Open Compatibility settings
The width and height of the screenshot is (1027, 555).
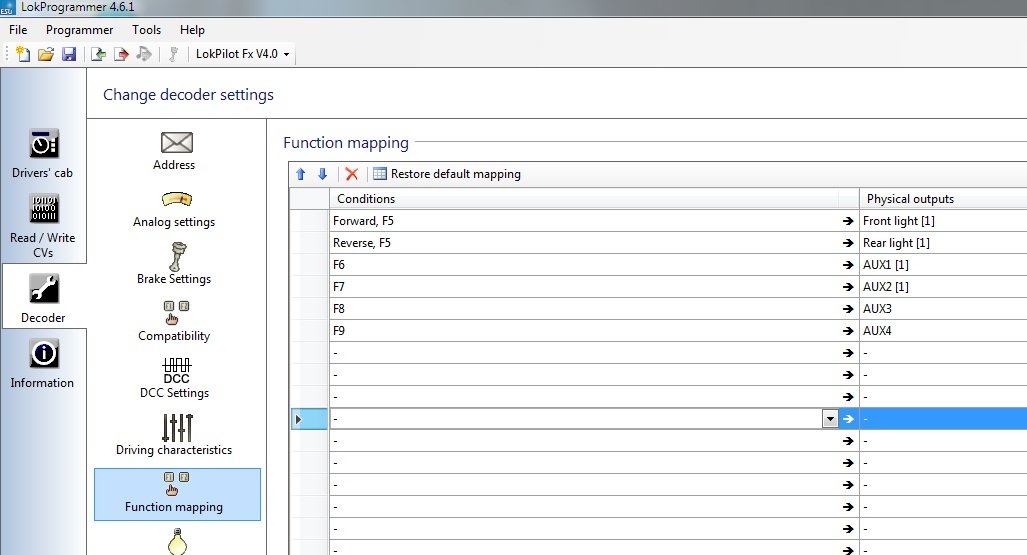174,322
